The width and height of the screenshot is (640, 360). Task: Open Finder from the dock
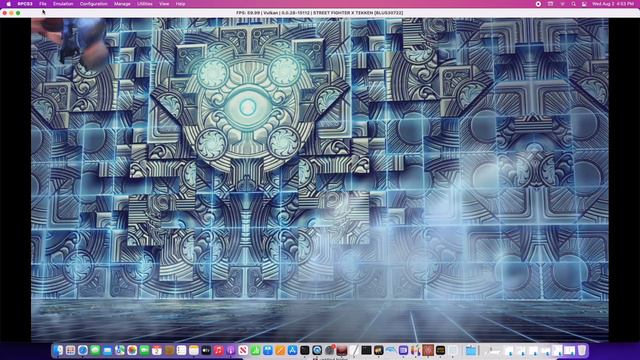(58, 350)
